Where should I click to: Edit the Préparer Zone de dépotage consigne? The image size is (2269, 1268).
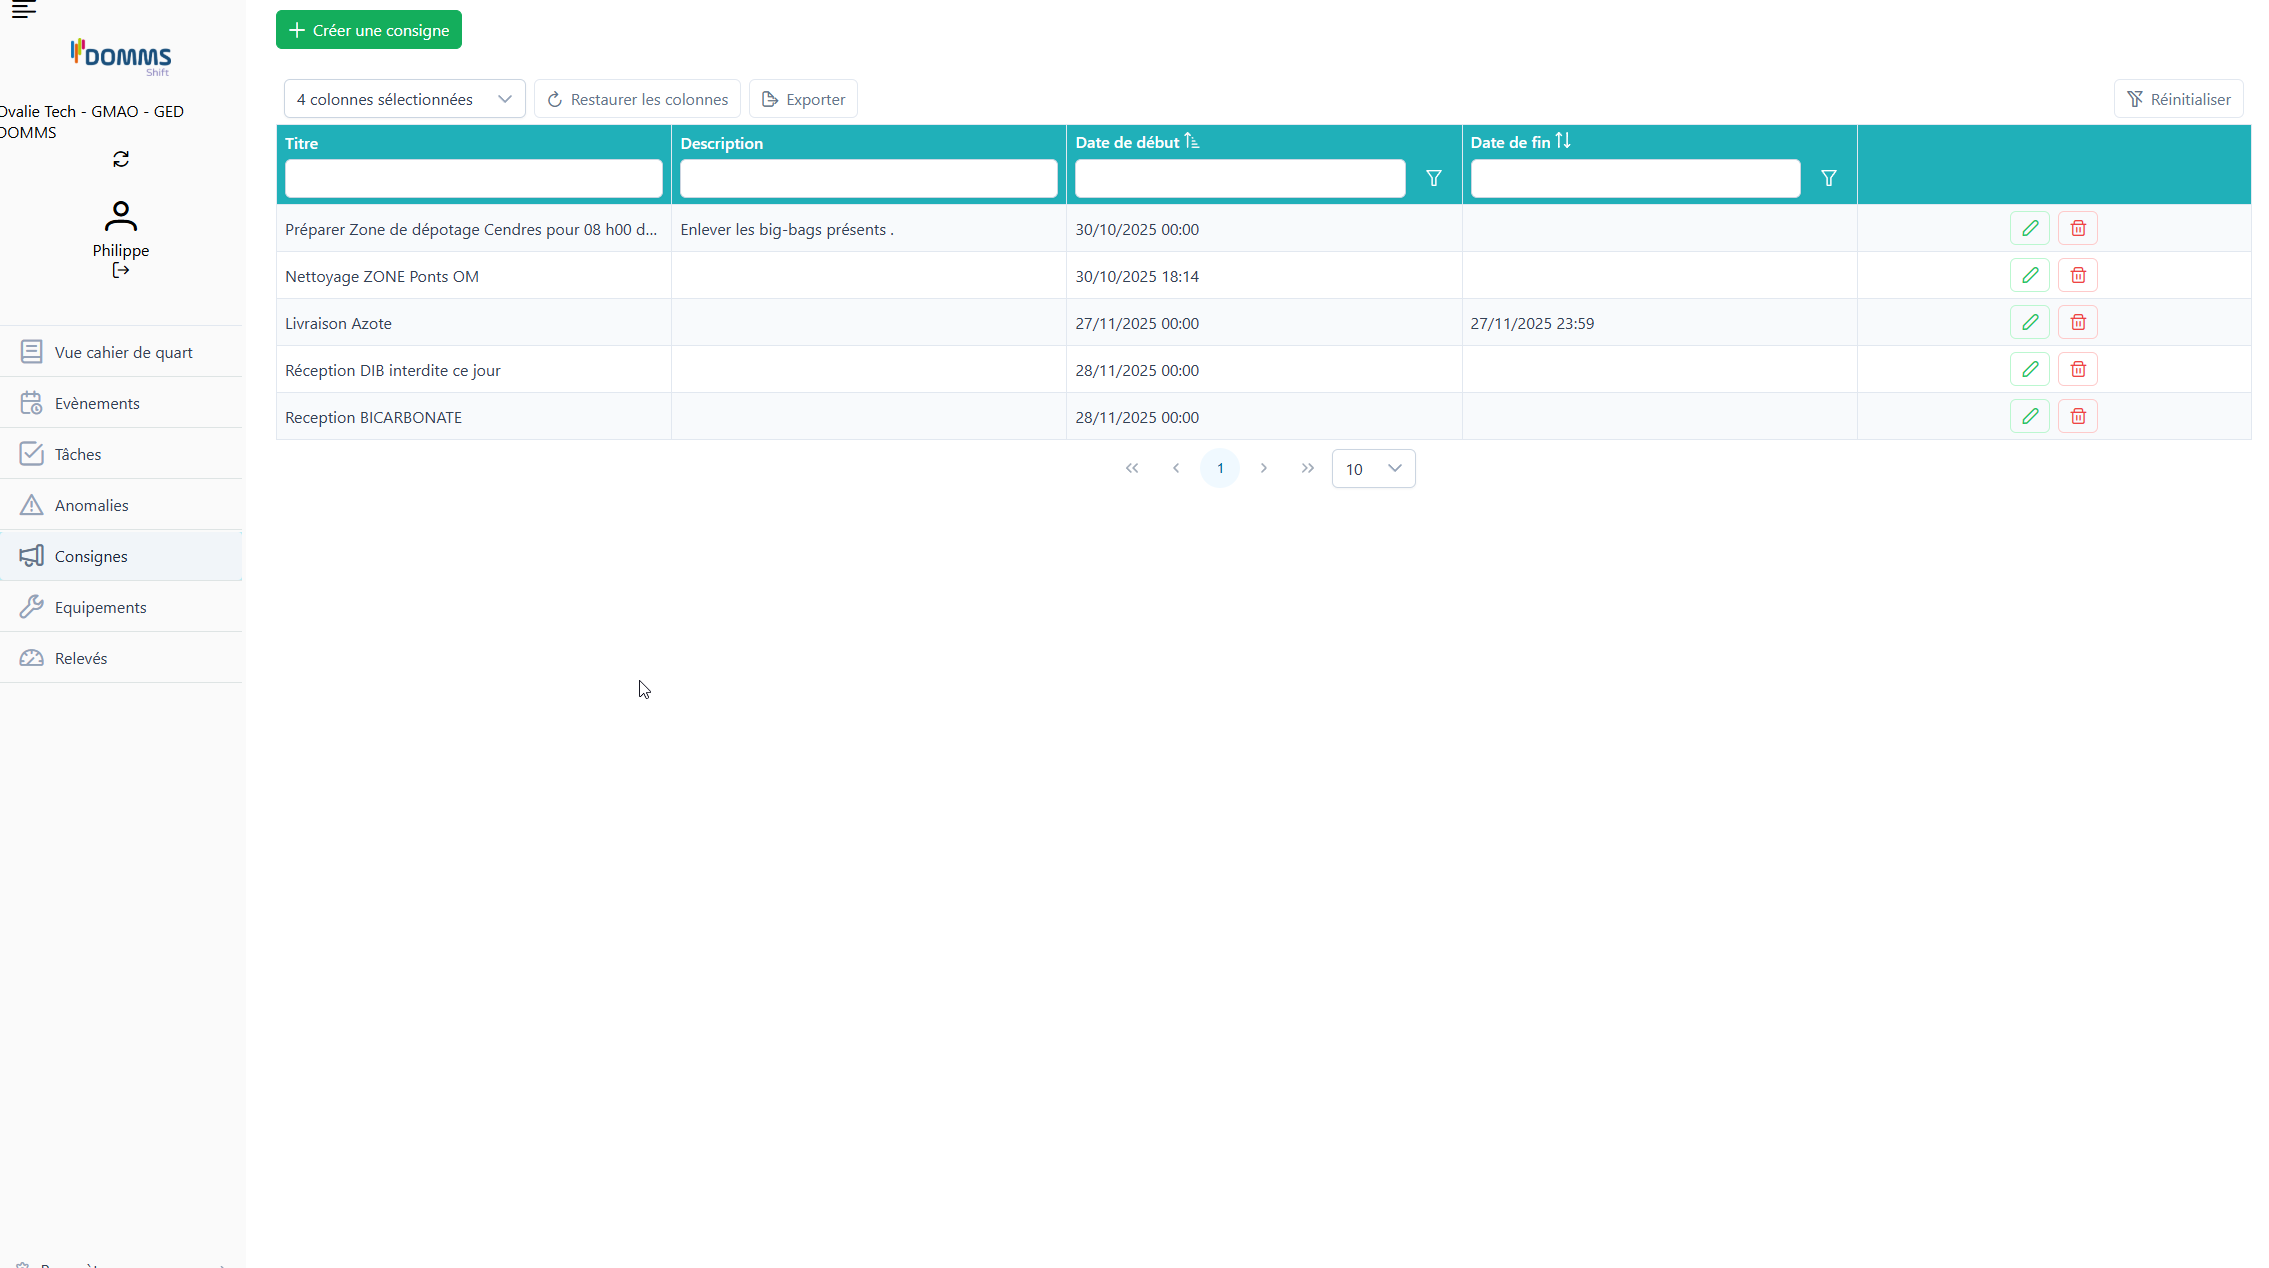tap(2029, 228)
